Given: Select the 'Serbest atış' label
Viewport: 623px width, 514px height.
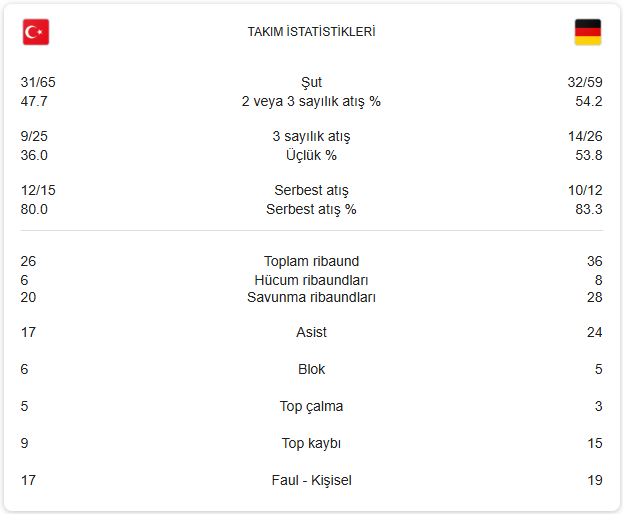Looking at the screenshot, I should (x=311, y=190).
